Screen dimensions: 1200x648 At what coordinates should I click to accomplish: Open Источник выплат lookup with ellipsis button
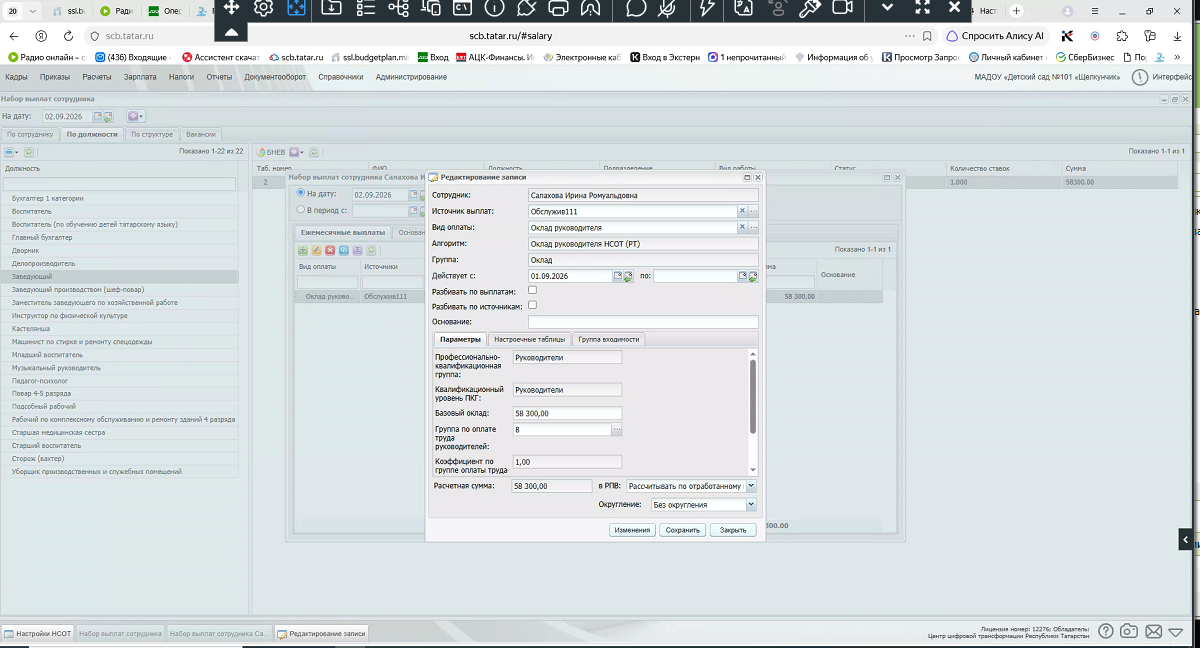(x=753, y=212)
